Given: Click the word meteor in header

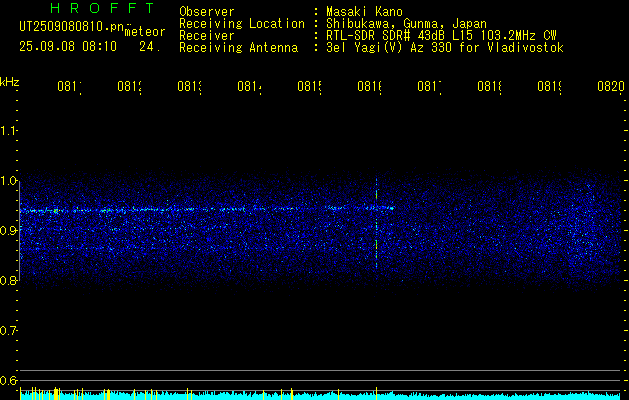Looking at the screenshot, I should point(145,32).
